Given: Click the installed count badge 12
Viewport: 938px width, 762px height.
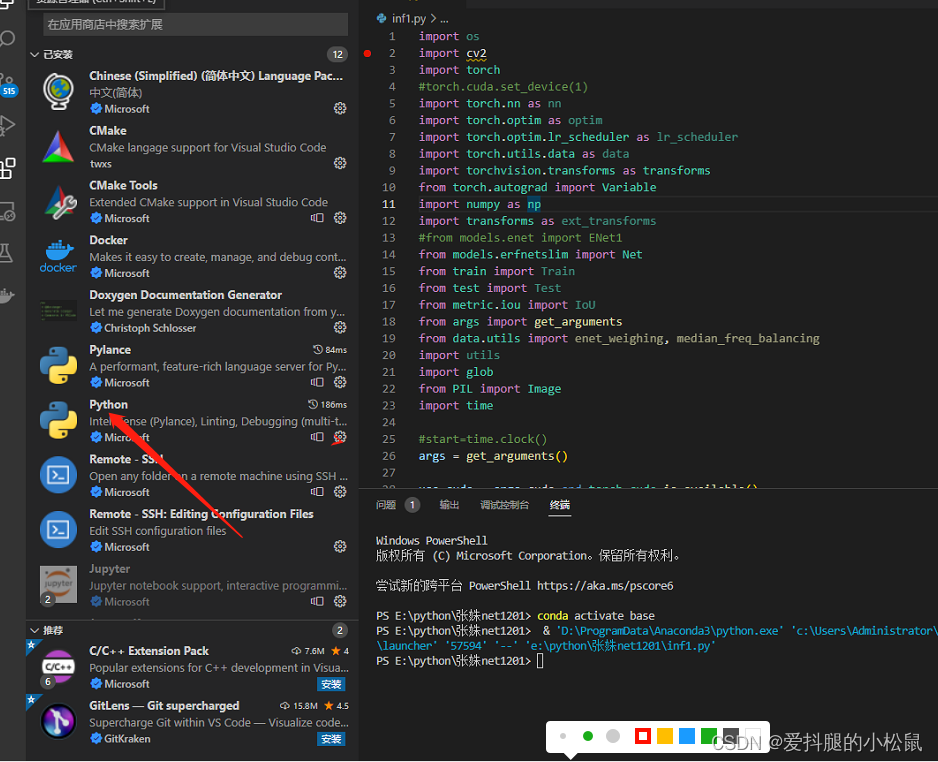Looking at the screenshot, I should pos(337,54).
